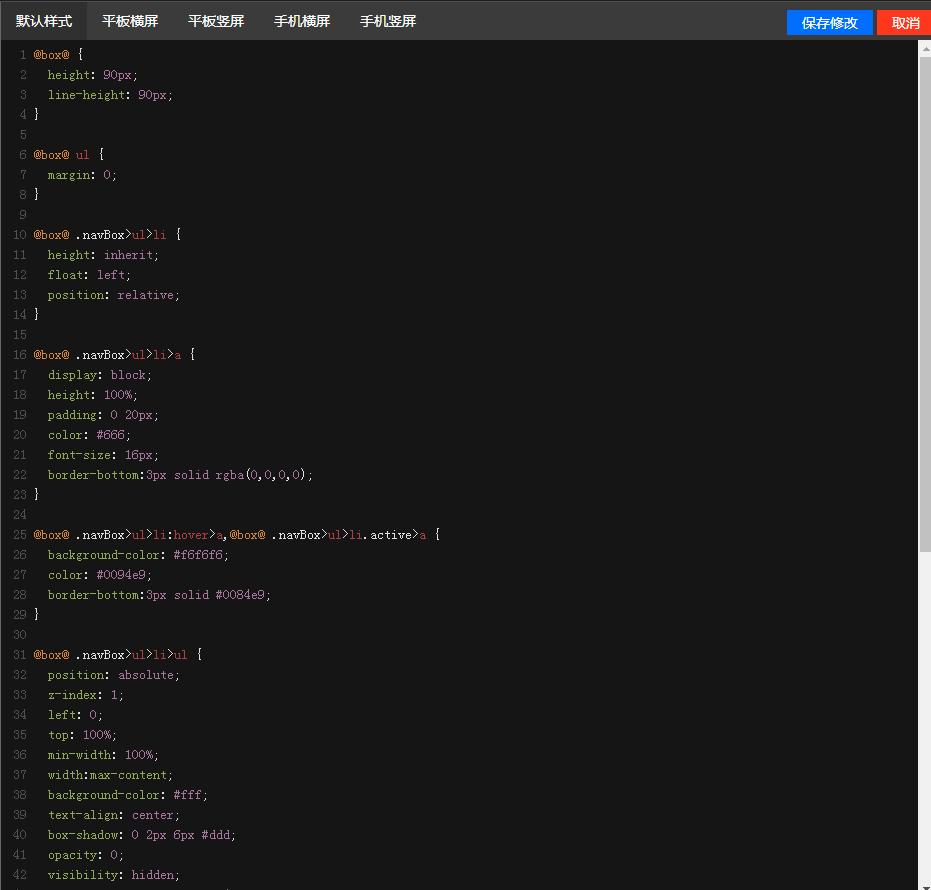The width and height of the screenshot is (931, 890).
Task: Open the 平板横屏 tab
Action: click(130, 21)
